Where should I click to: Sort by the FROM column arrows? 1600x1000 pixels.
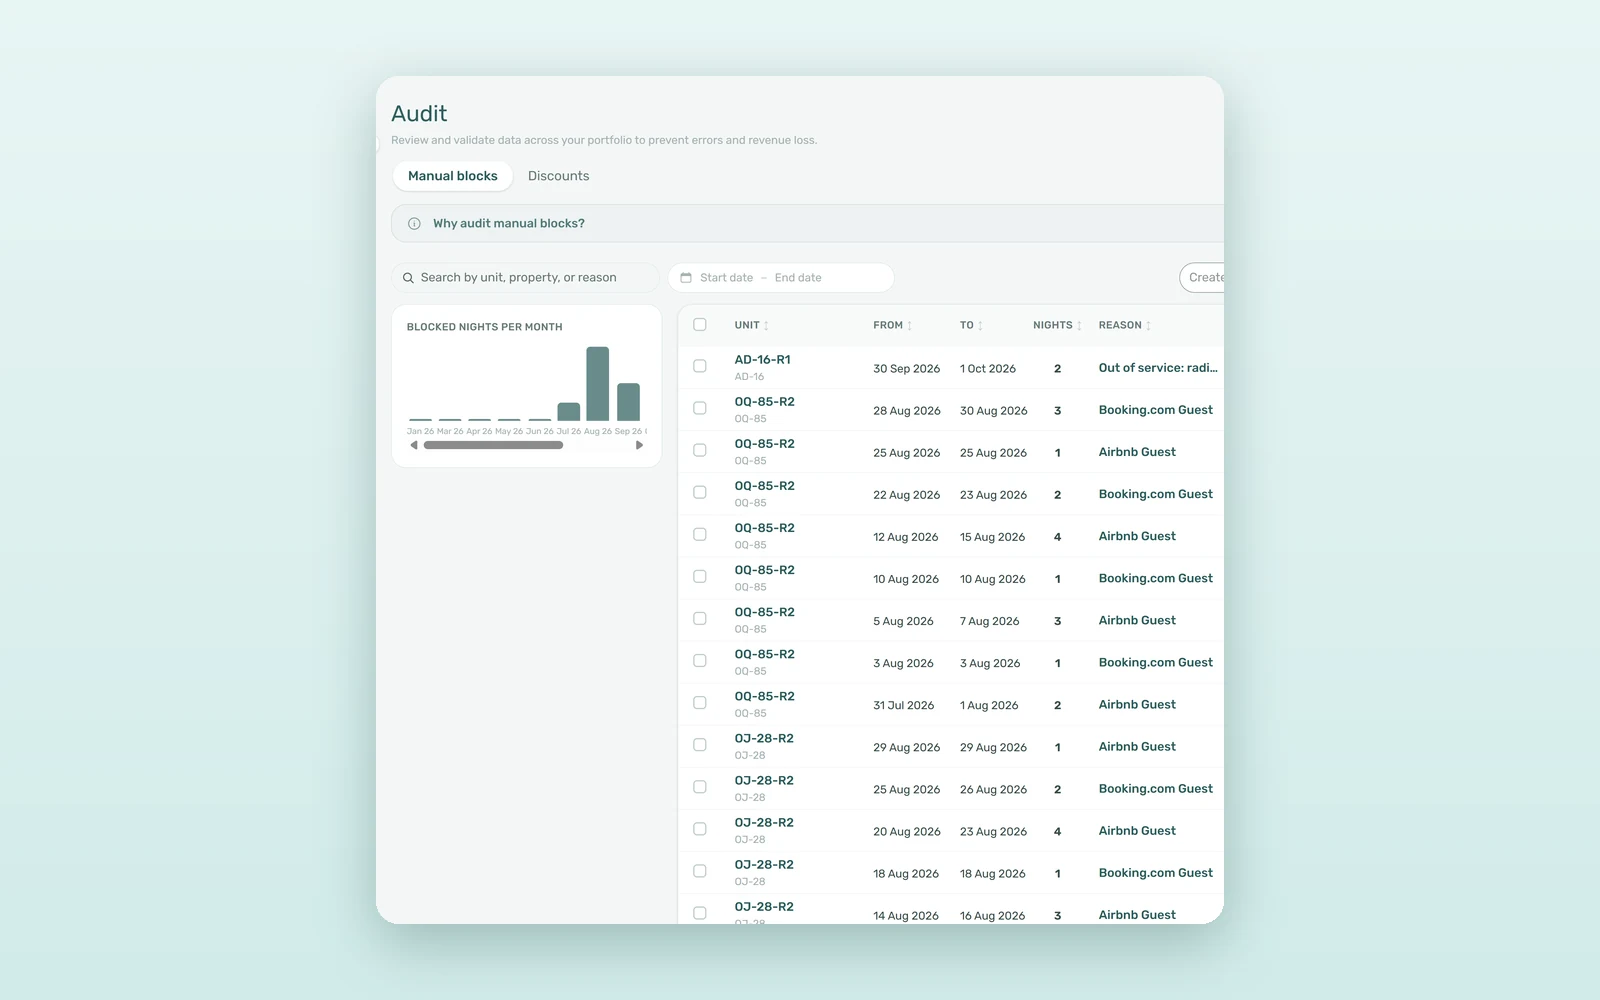909,326
